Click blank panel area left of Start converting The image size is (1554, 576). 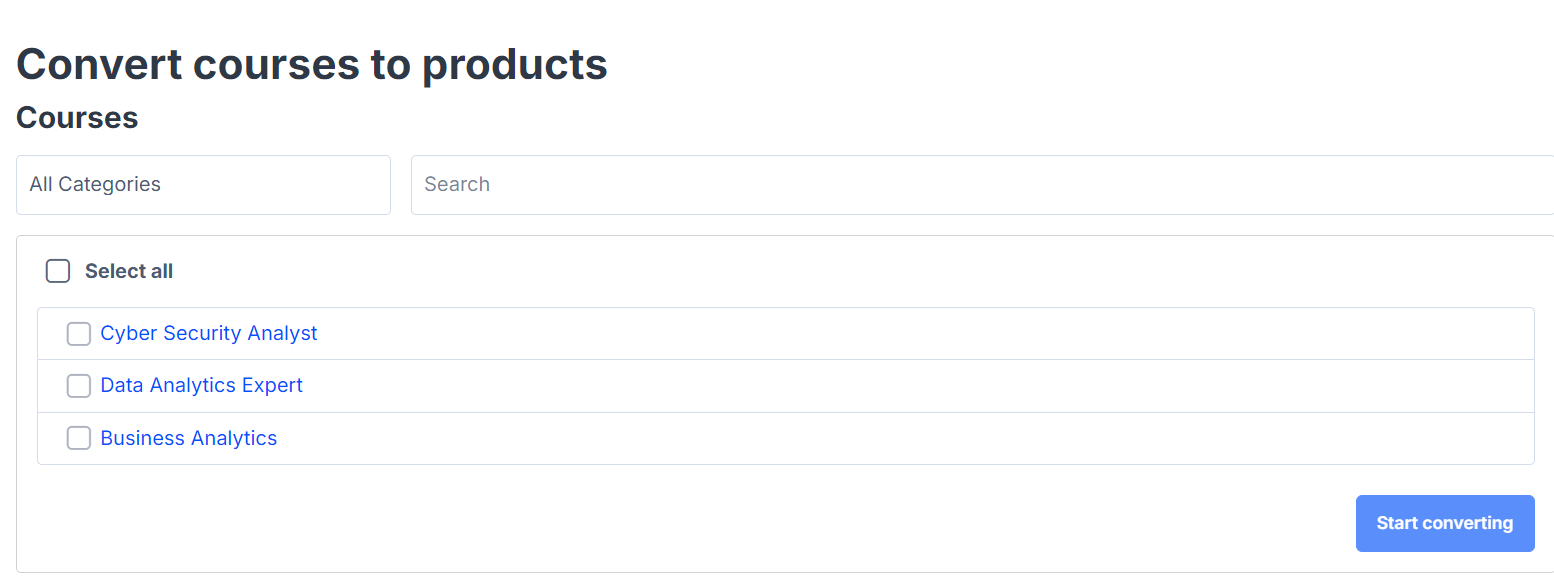pyautogui.click(x=700, y=523)
